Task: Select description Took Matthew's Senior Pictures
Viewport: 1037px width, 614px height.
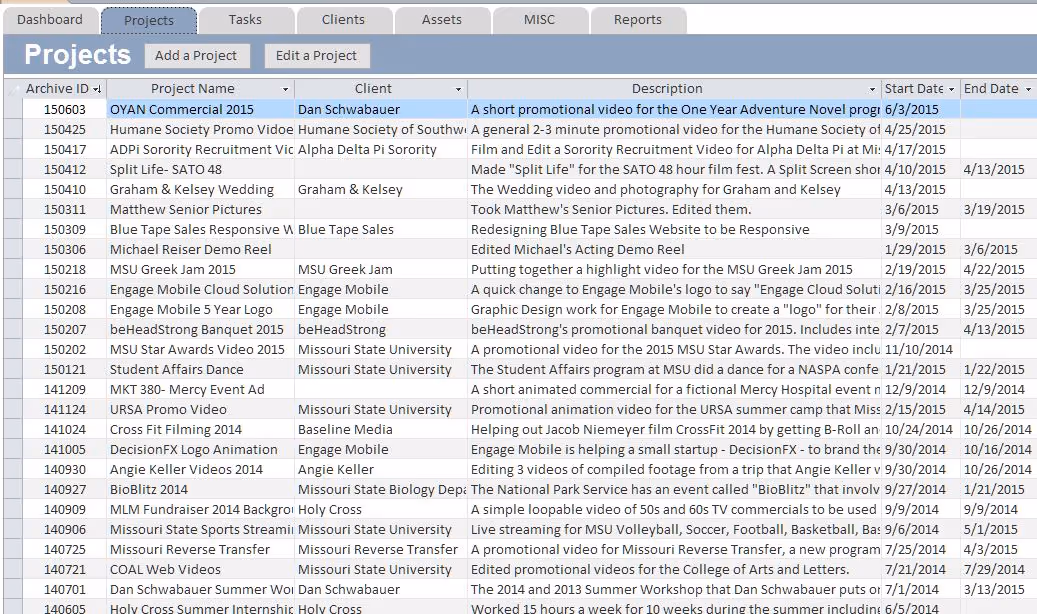Action: point(675,209)
